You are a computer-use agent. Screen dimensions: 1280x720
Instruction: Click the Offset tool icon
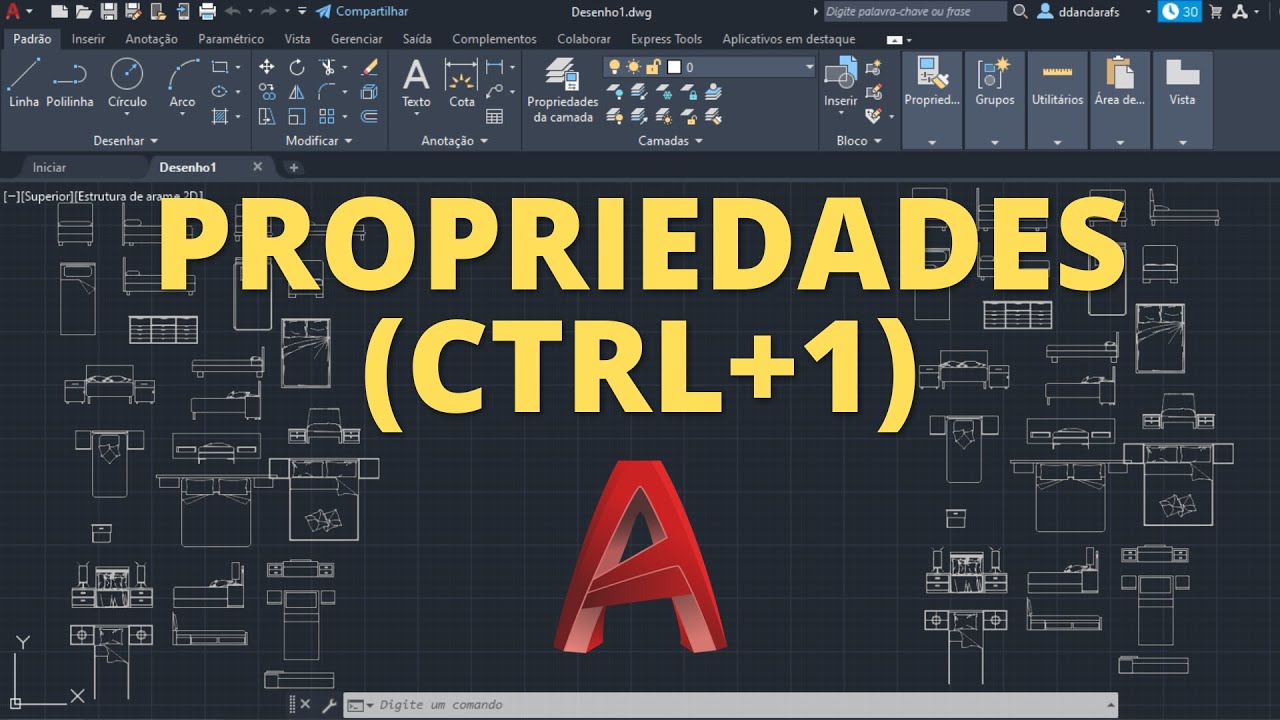(369, 116)
